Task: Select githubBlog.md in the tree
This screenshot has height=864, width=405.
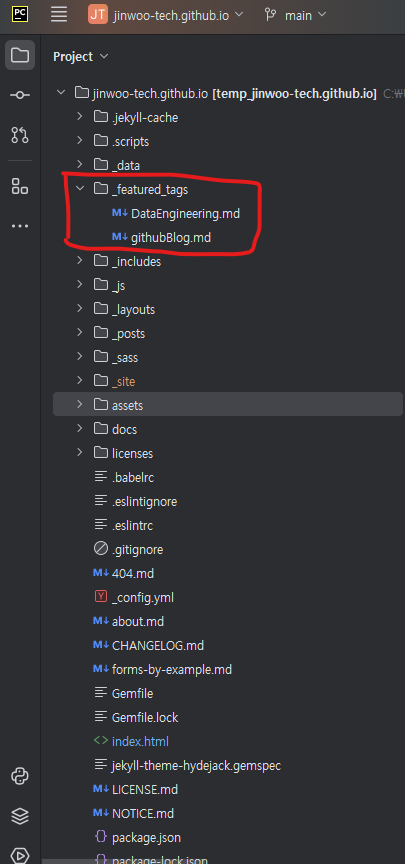Action: (x=161, y=237)
